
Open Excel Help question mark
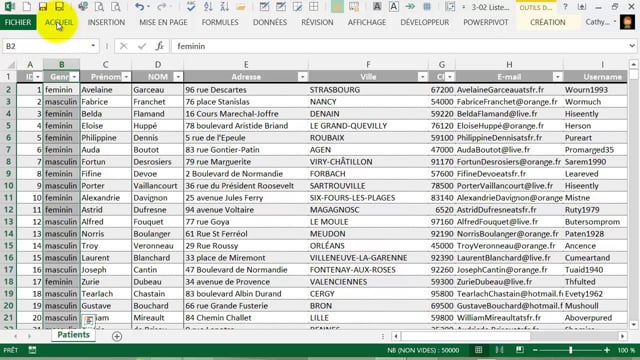pos(565,7)
